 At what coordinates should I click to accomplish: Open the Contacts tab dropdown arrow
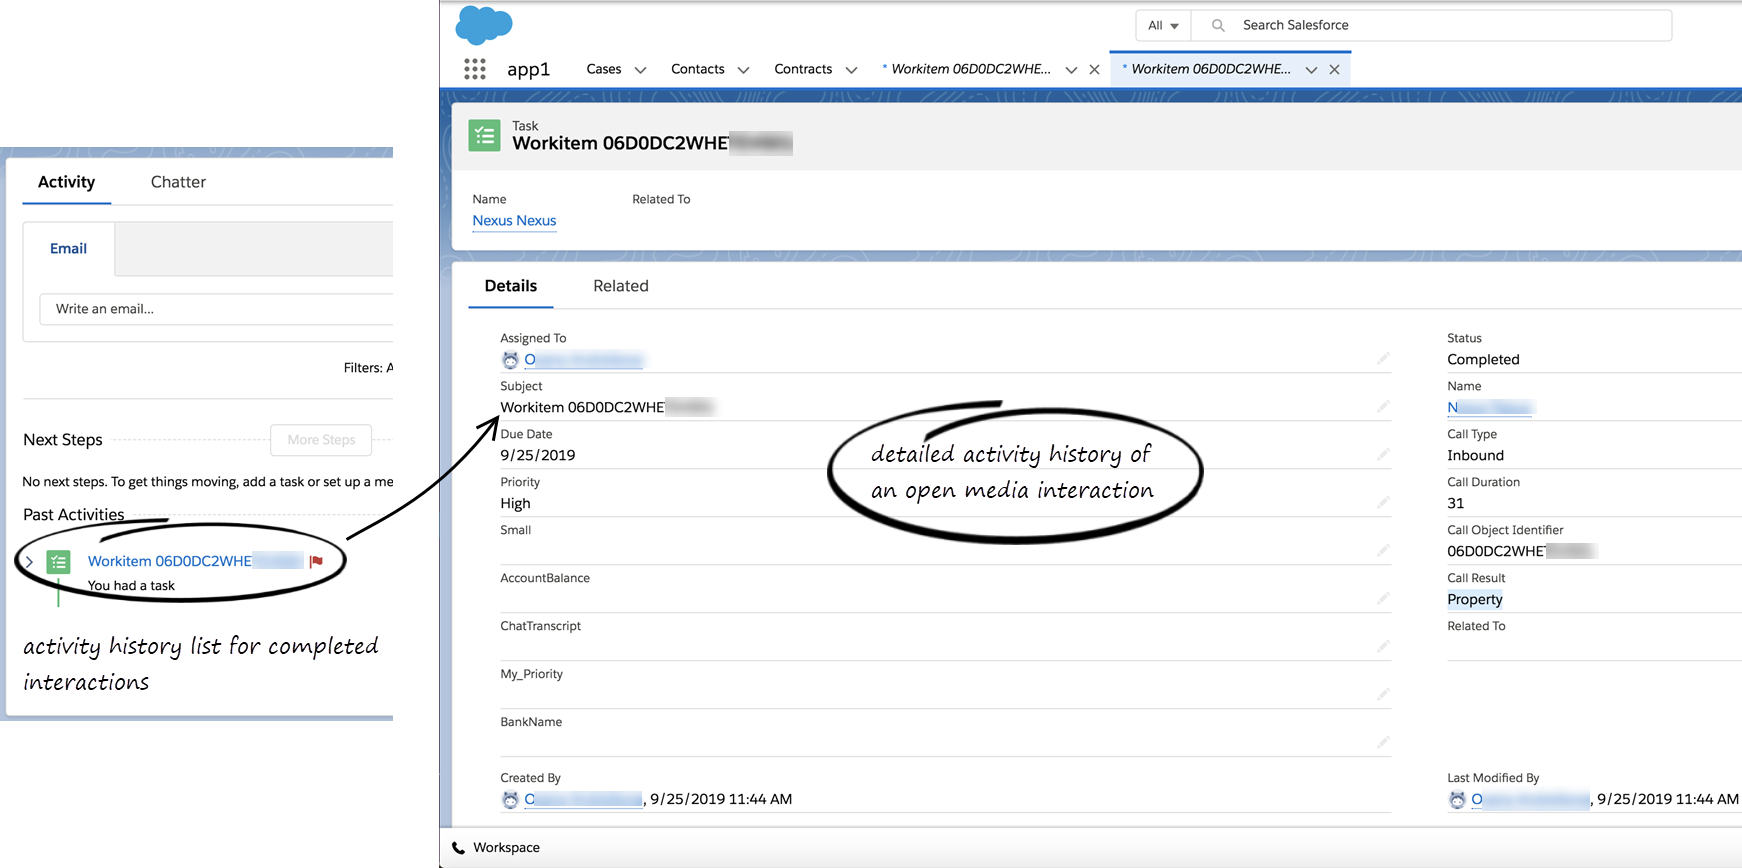pos(743,70)
